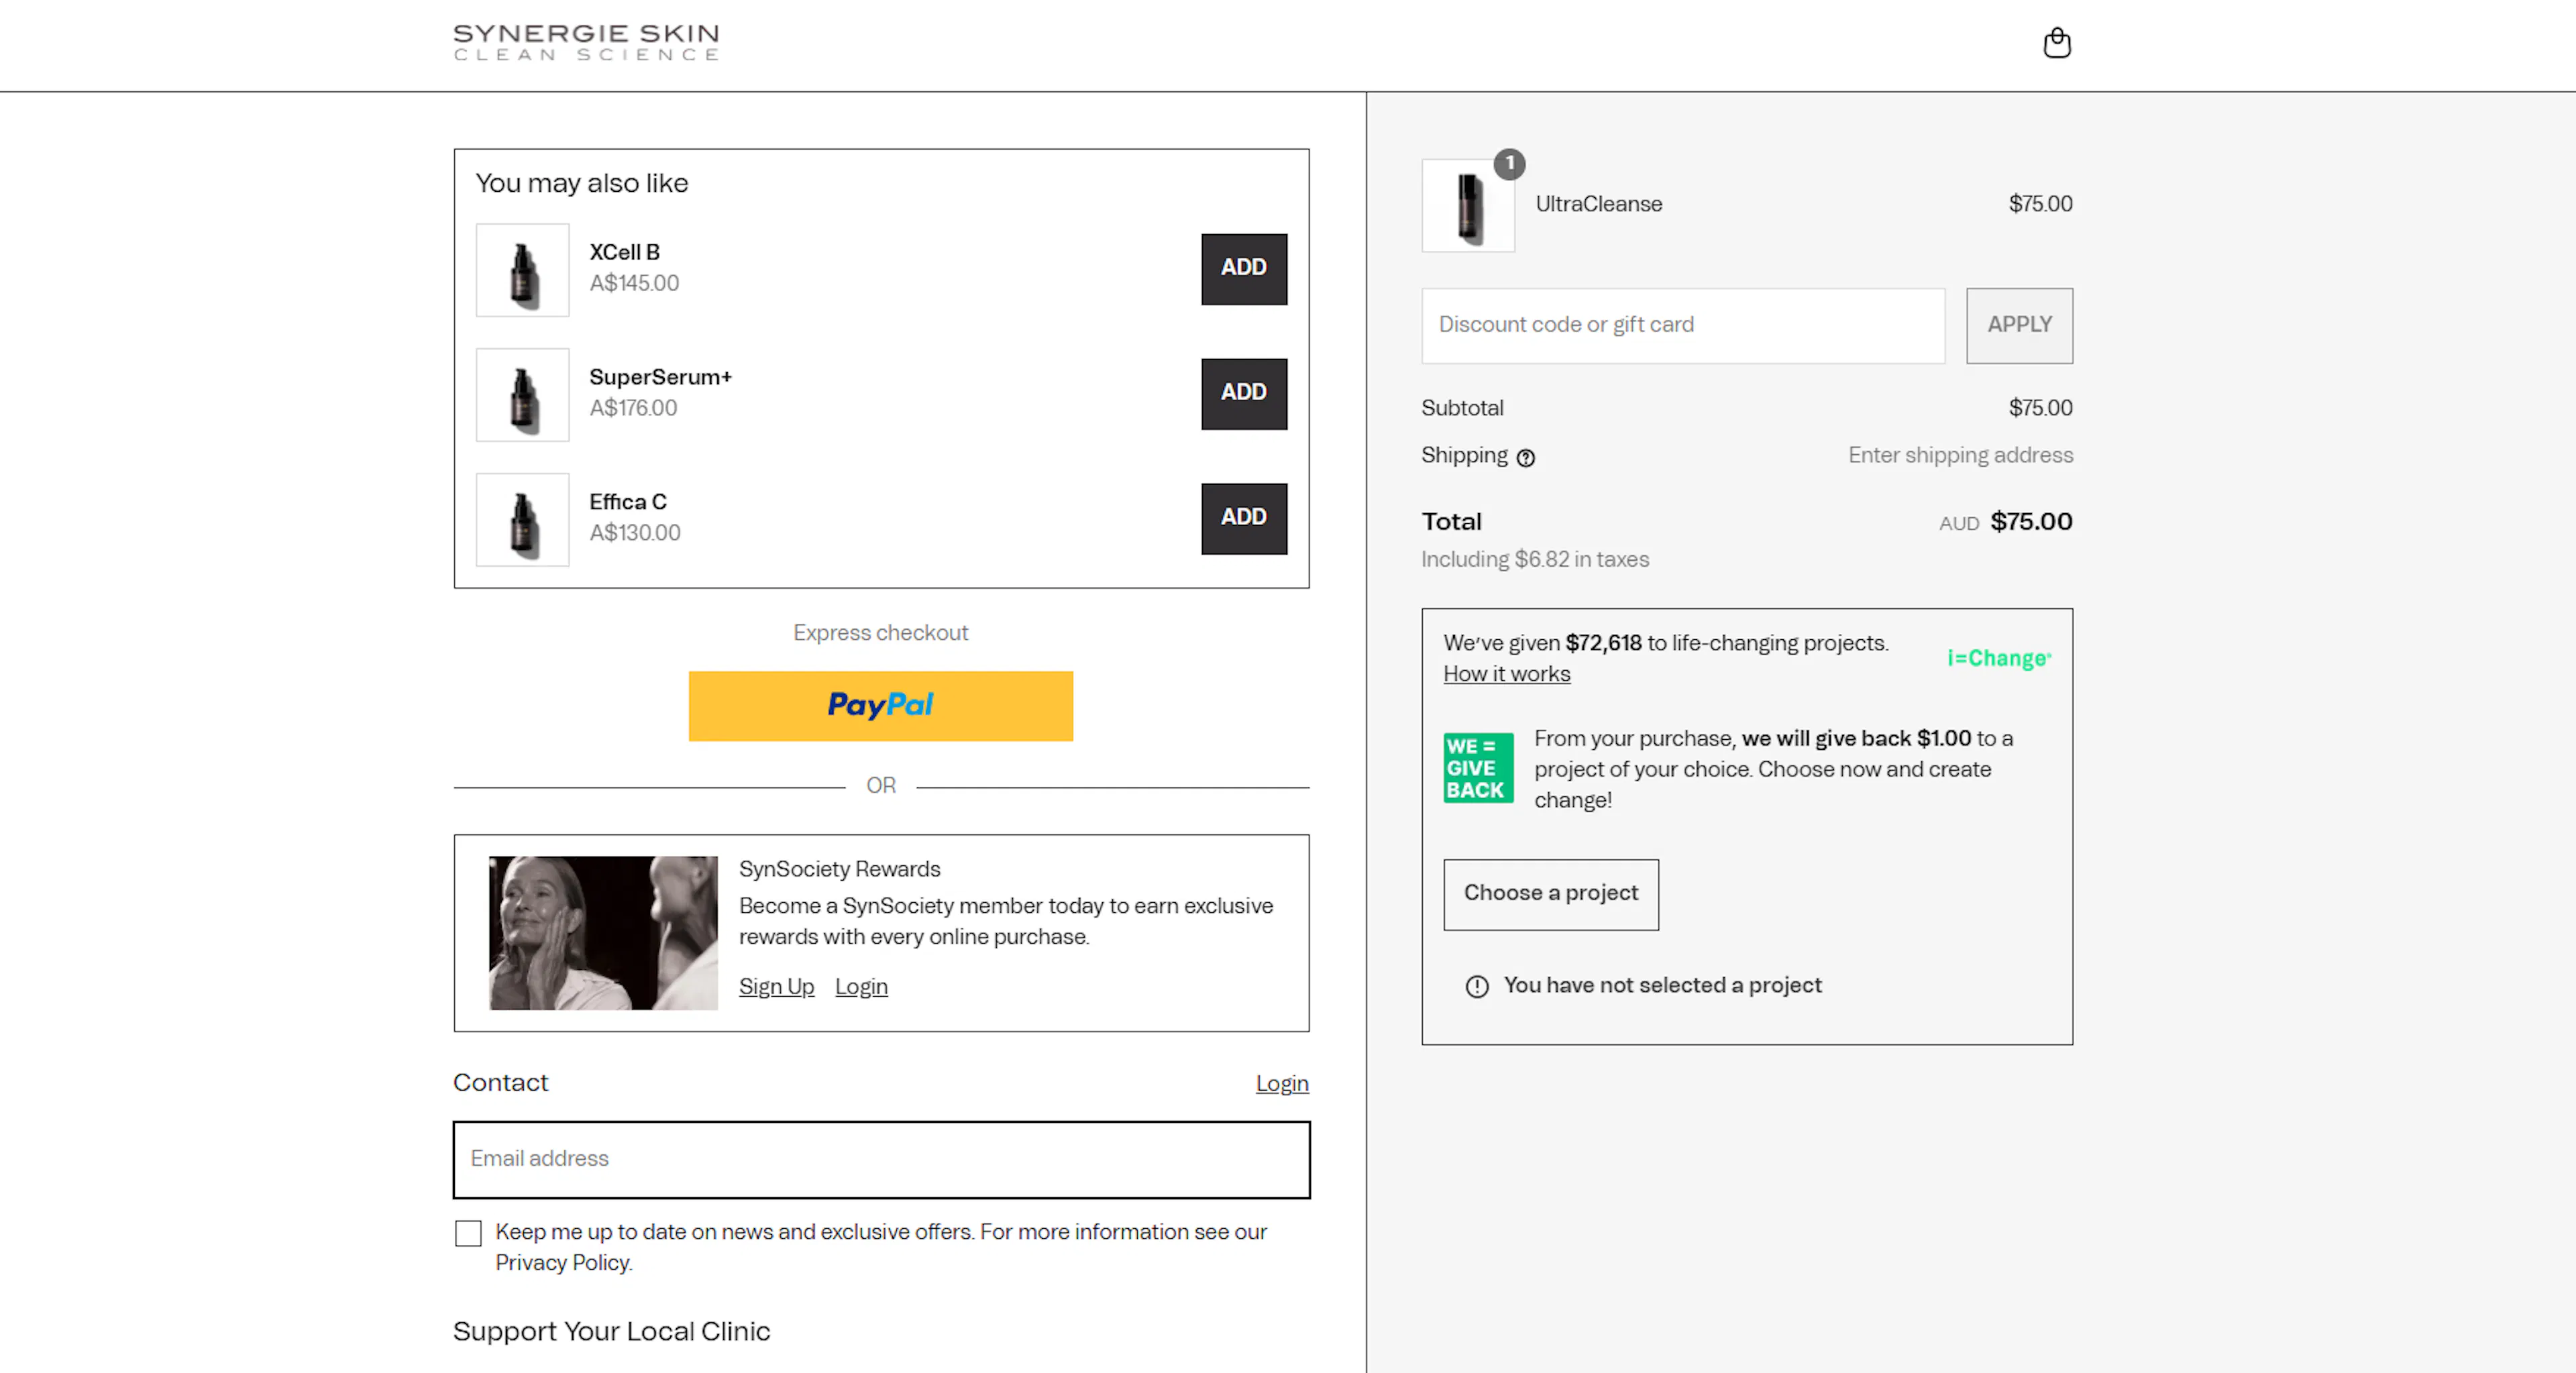Click the UltraCleanse item name

[1598, 204]
